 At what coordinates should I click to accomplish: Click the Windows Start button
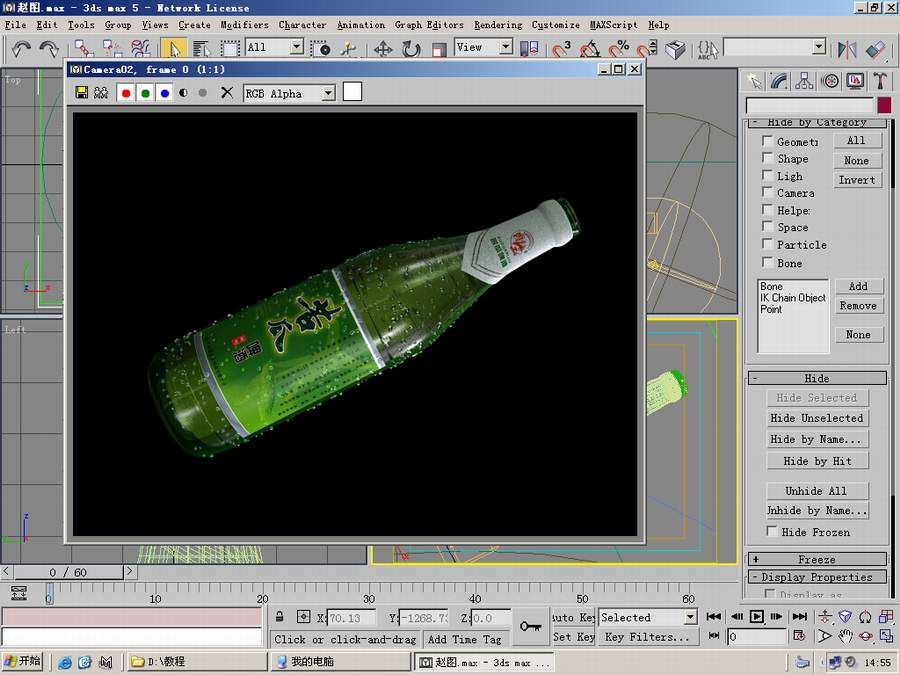[22, 661]
